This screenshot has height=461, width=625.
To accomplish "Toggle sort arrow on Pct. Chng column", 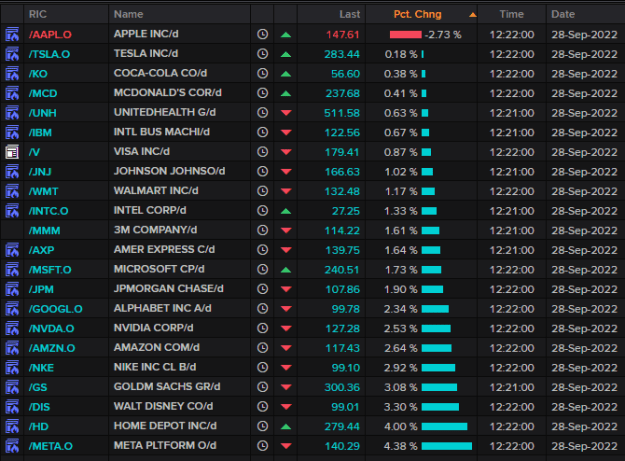I will point(472,15).
